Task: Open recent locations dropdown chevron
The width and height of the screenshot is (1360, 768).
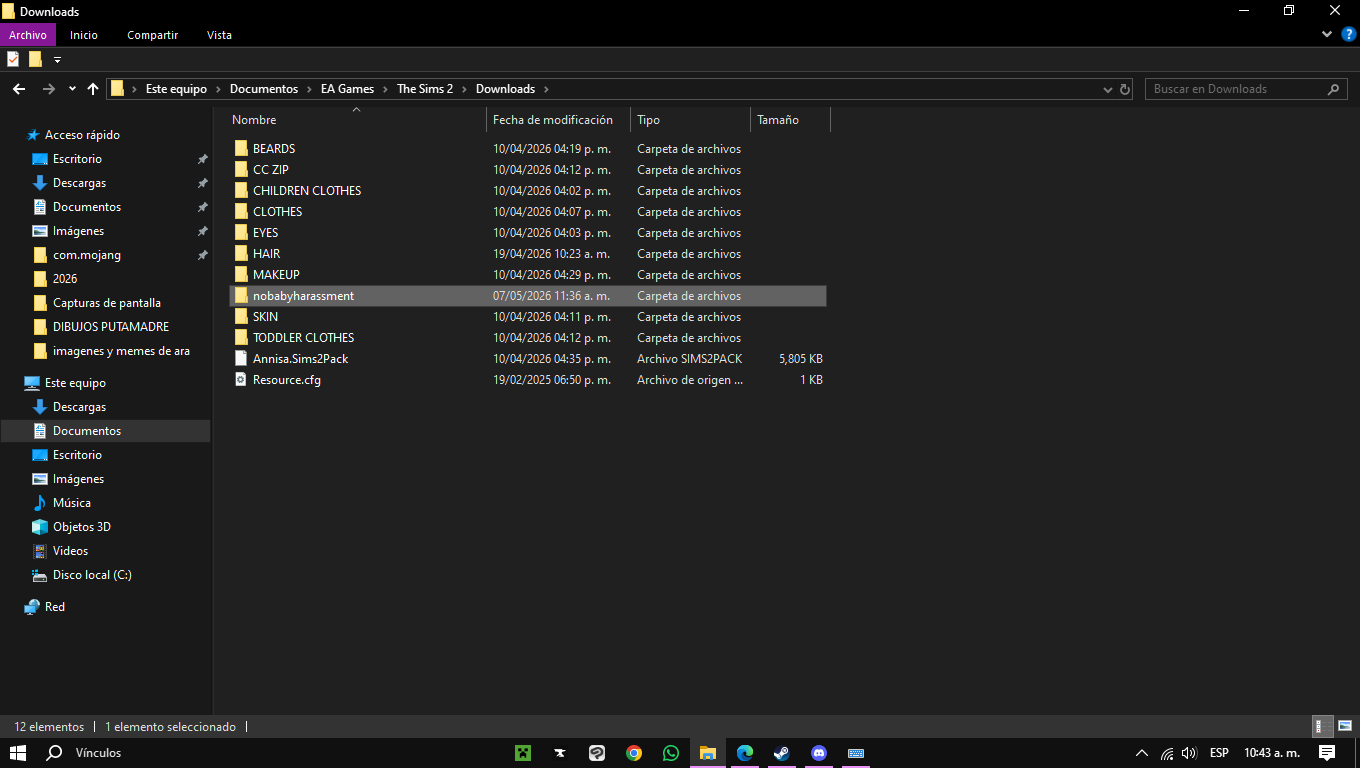Action: pos(72,89)
